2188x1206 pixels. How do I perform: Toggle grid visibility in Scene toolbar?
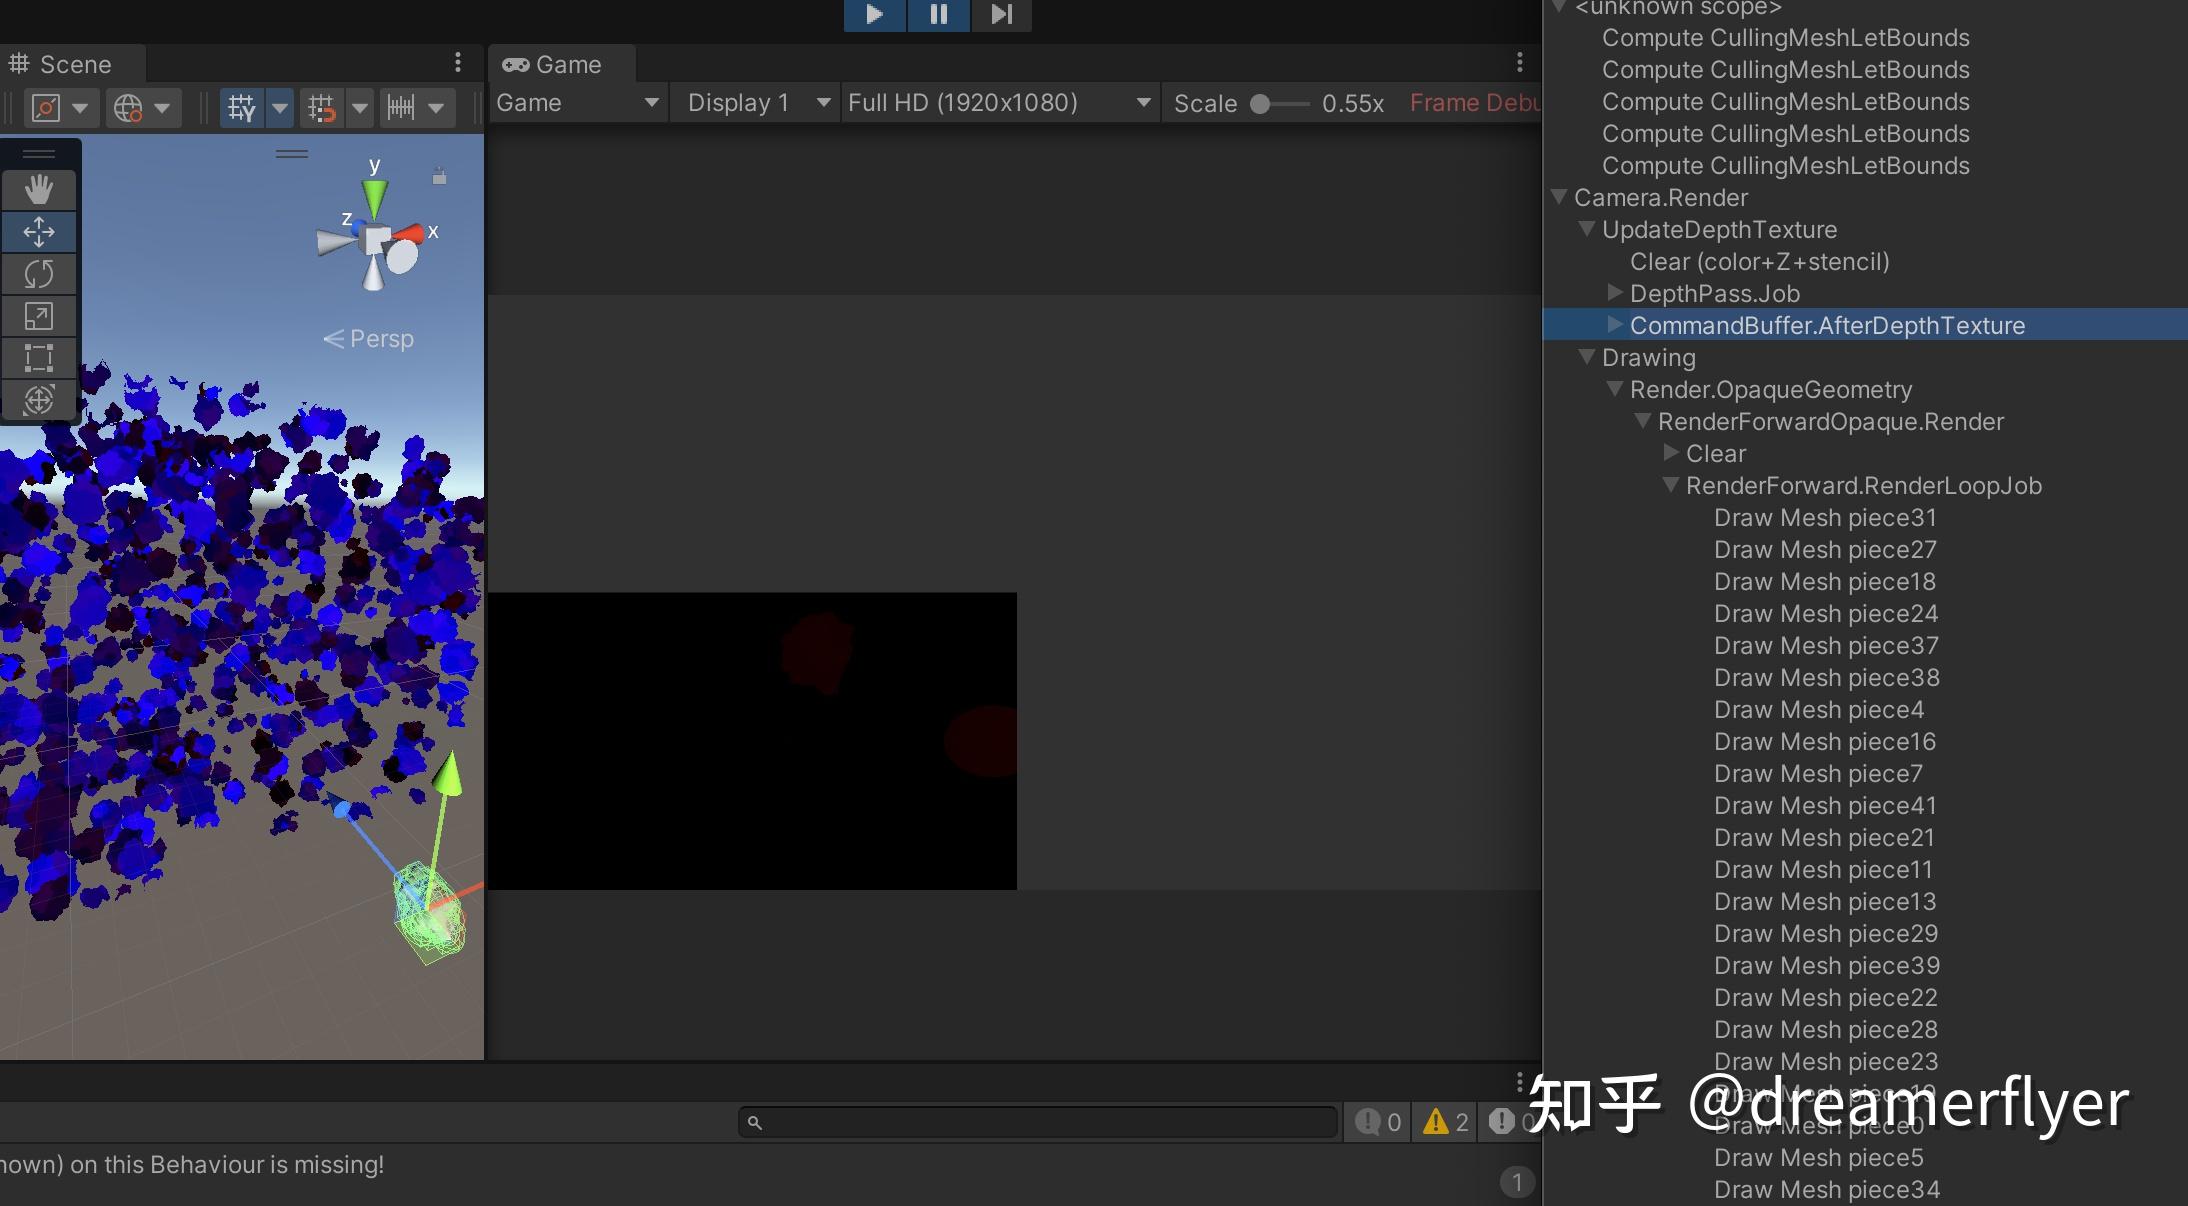pyautogui.click(x=241, y=107)
